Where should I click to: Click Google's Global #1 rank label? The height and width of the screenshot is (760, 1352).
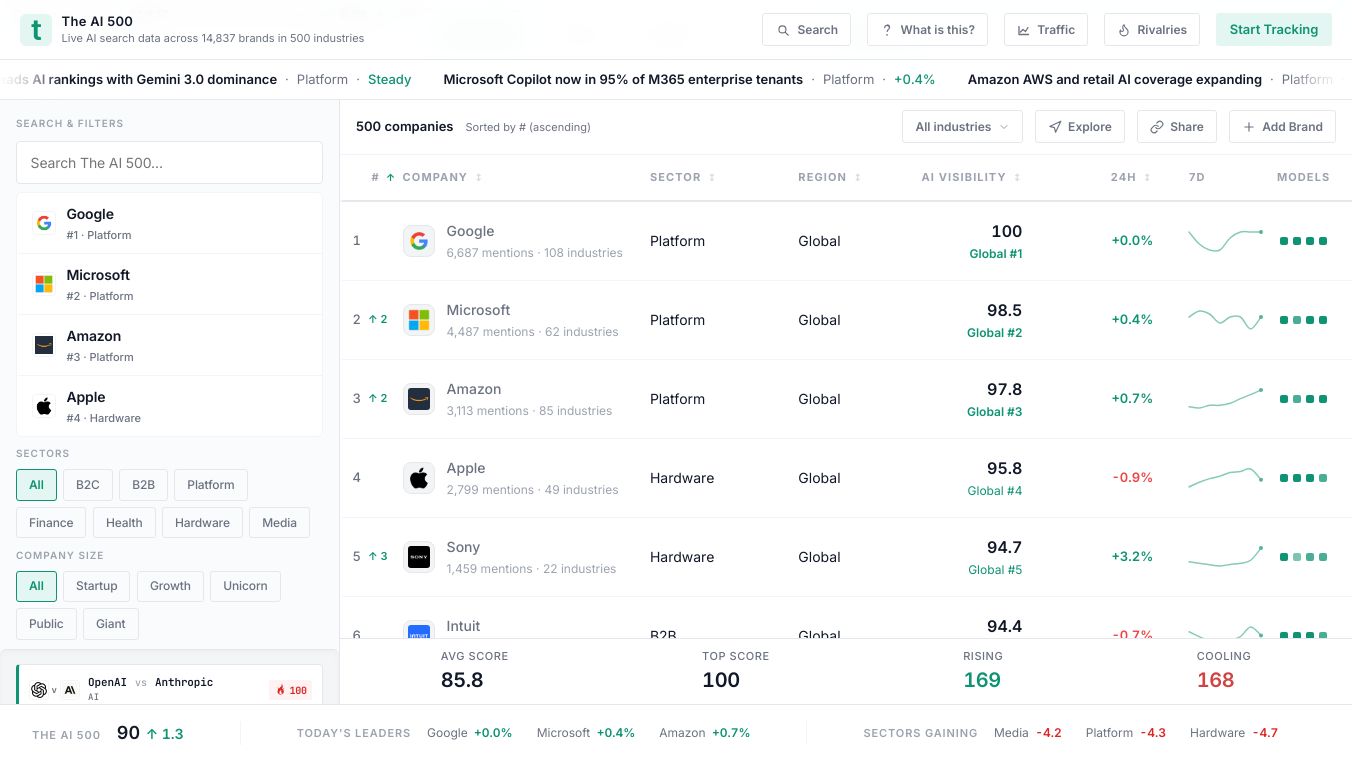996,254
